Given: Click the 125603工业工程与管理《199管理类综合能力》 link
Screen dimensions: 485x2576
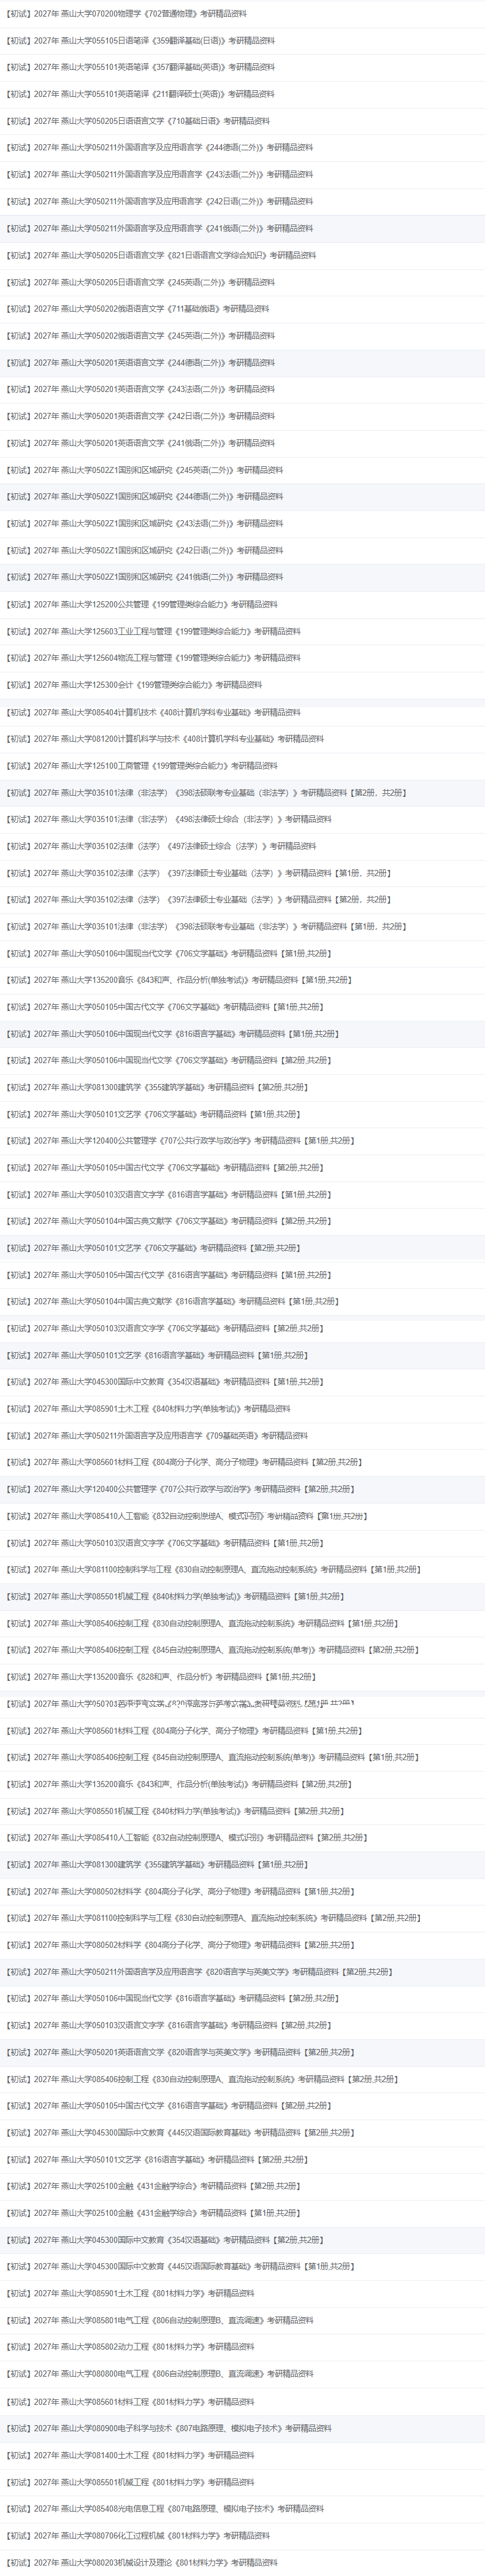Looking at the screenshot, I should click(x=154, y=631).
